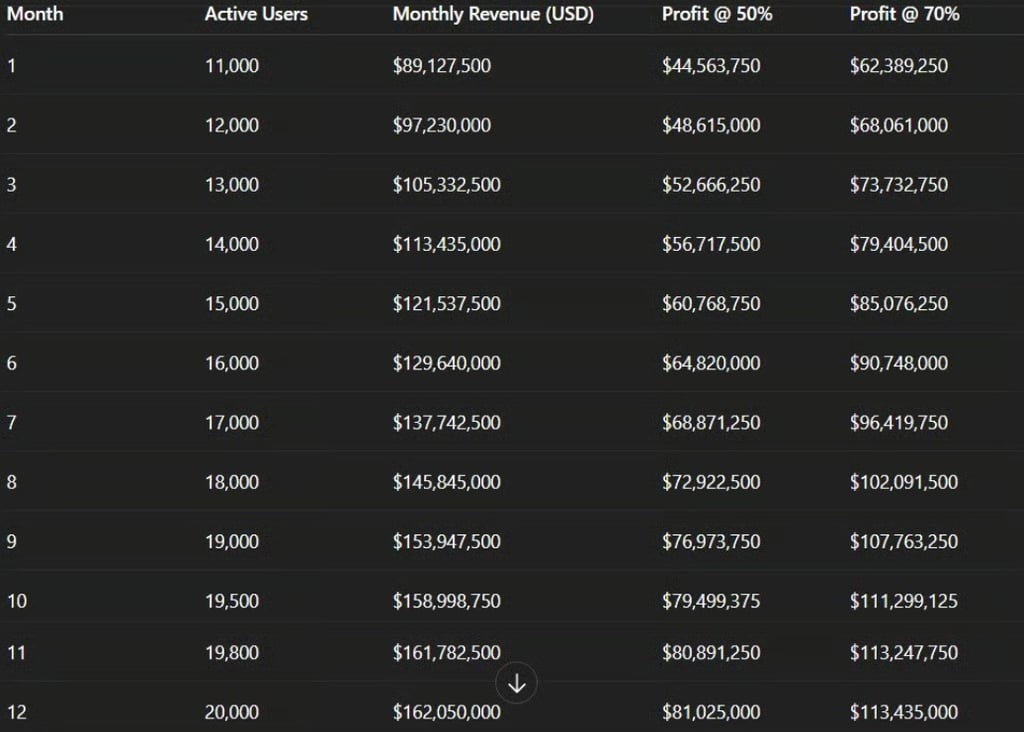This screenshot has width=1024, height=732.
Task: Click the Profit @ 70% header
Action: (x=904, y=15)
